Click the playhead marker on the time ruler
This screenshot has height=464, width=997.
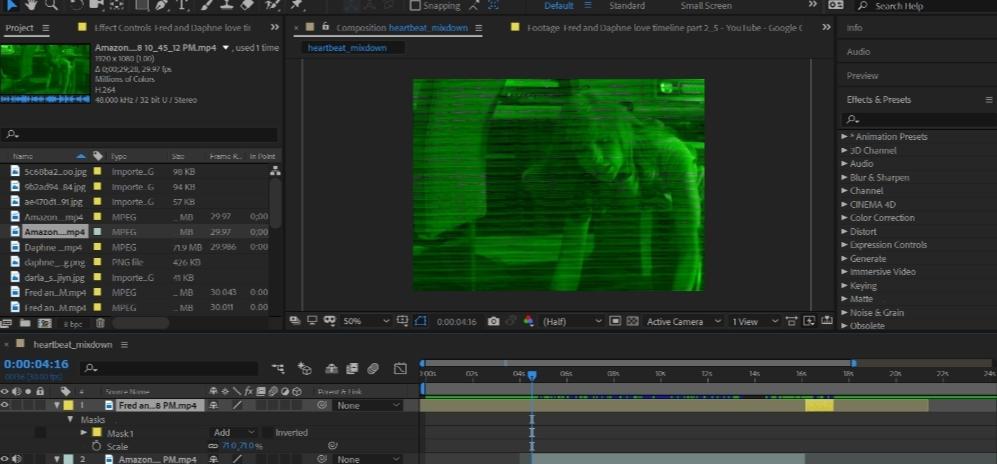pos(532,376)
